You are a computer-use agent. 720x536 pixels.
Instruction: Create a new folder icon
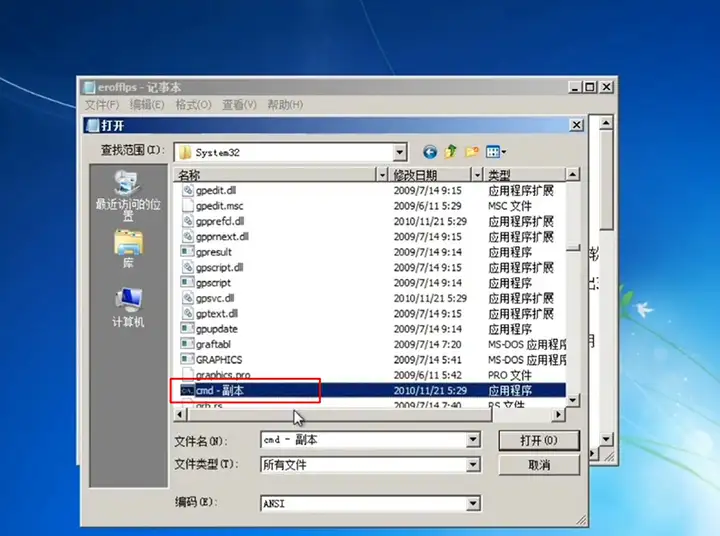pyautogui.click(x=472, y=152)
